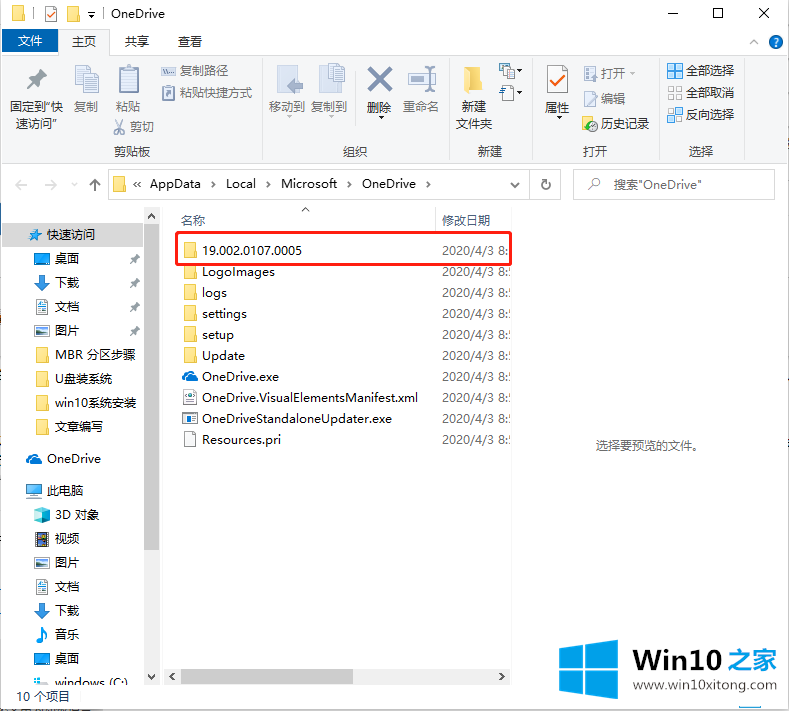Click the Copy (复制) ribbon icon

[x=86, y=80]
